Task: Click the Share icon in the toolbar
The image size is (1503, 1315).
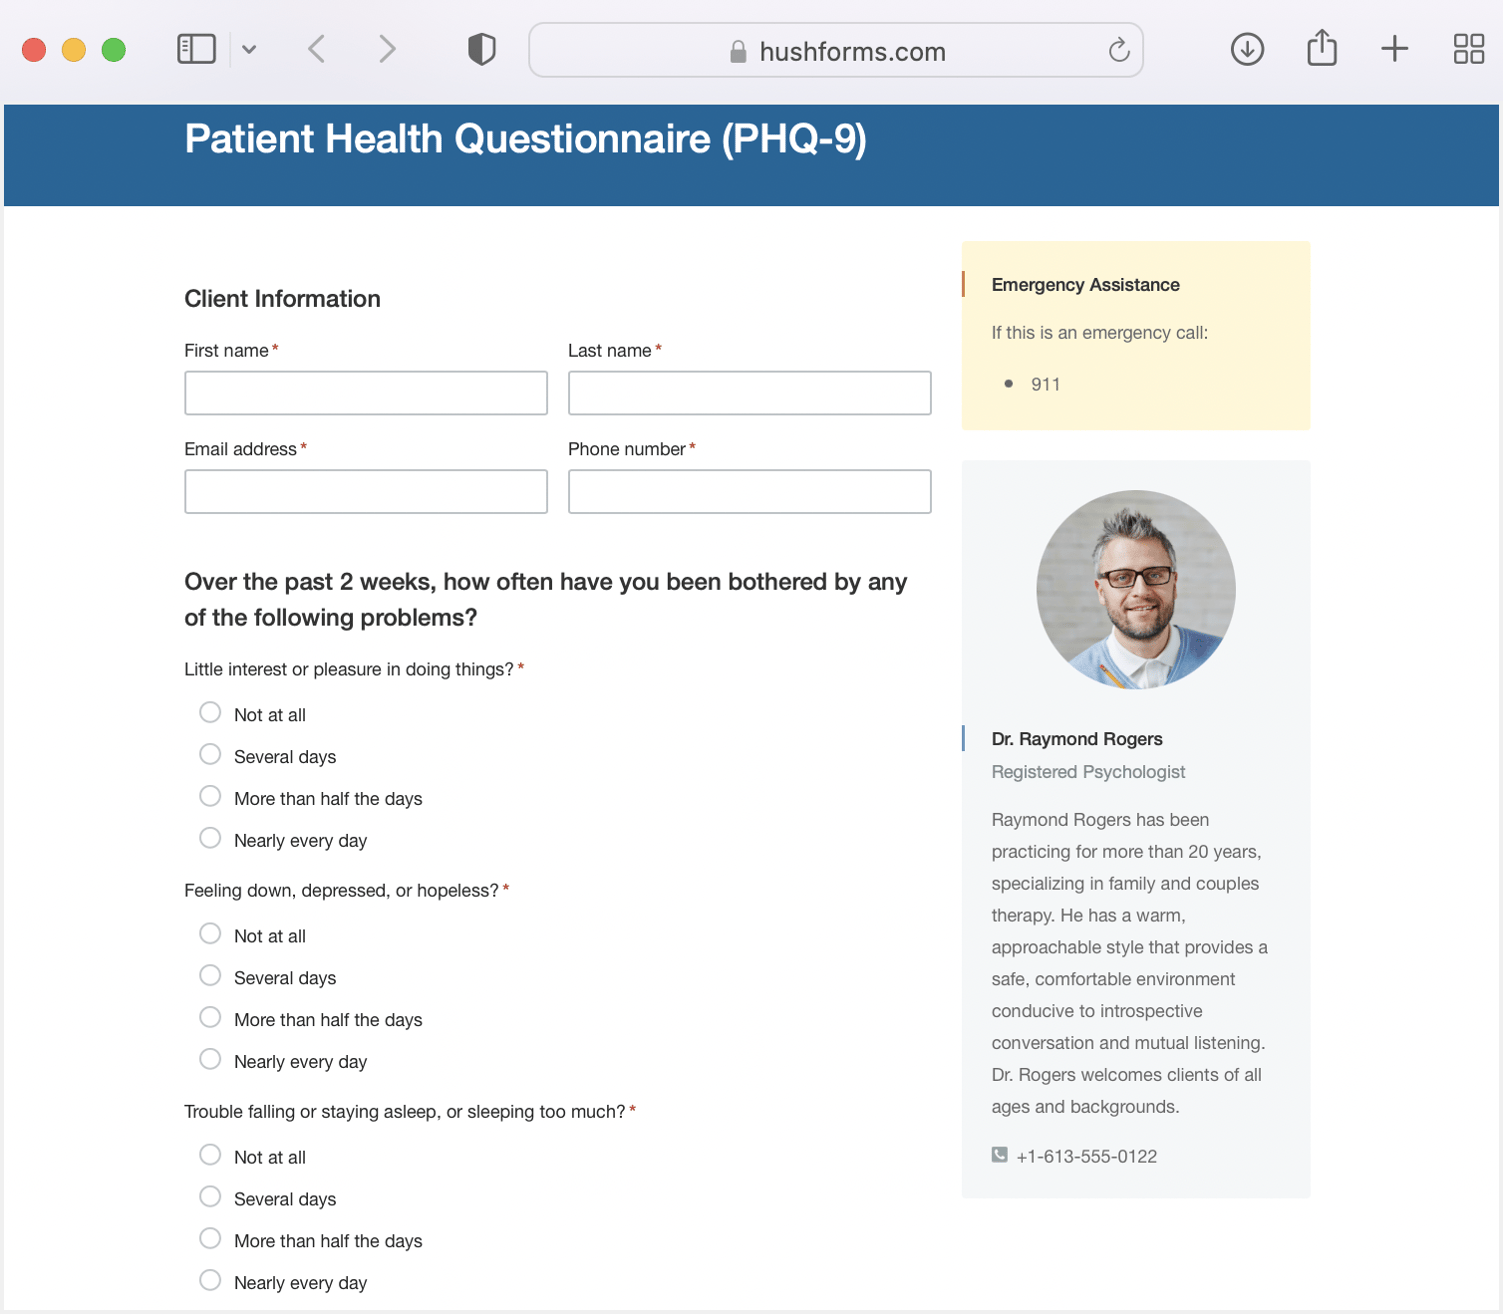Action: pos(1320,48)
